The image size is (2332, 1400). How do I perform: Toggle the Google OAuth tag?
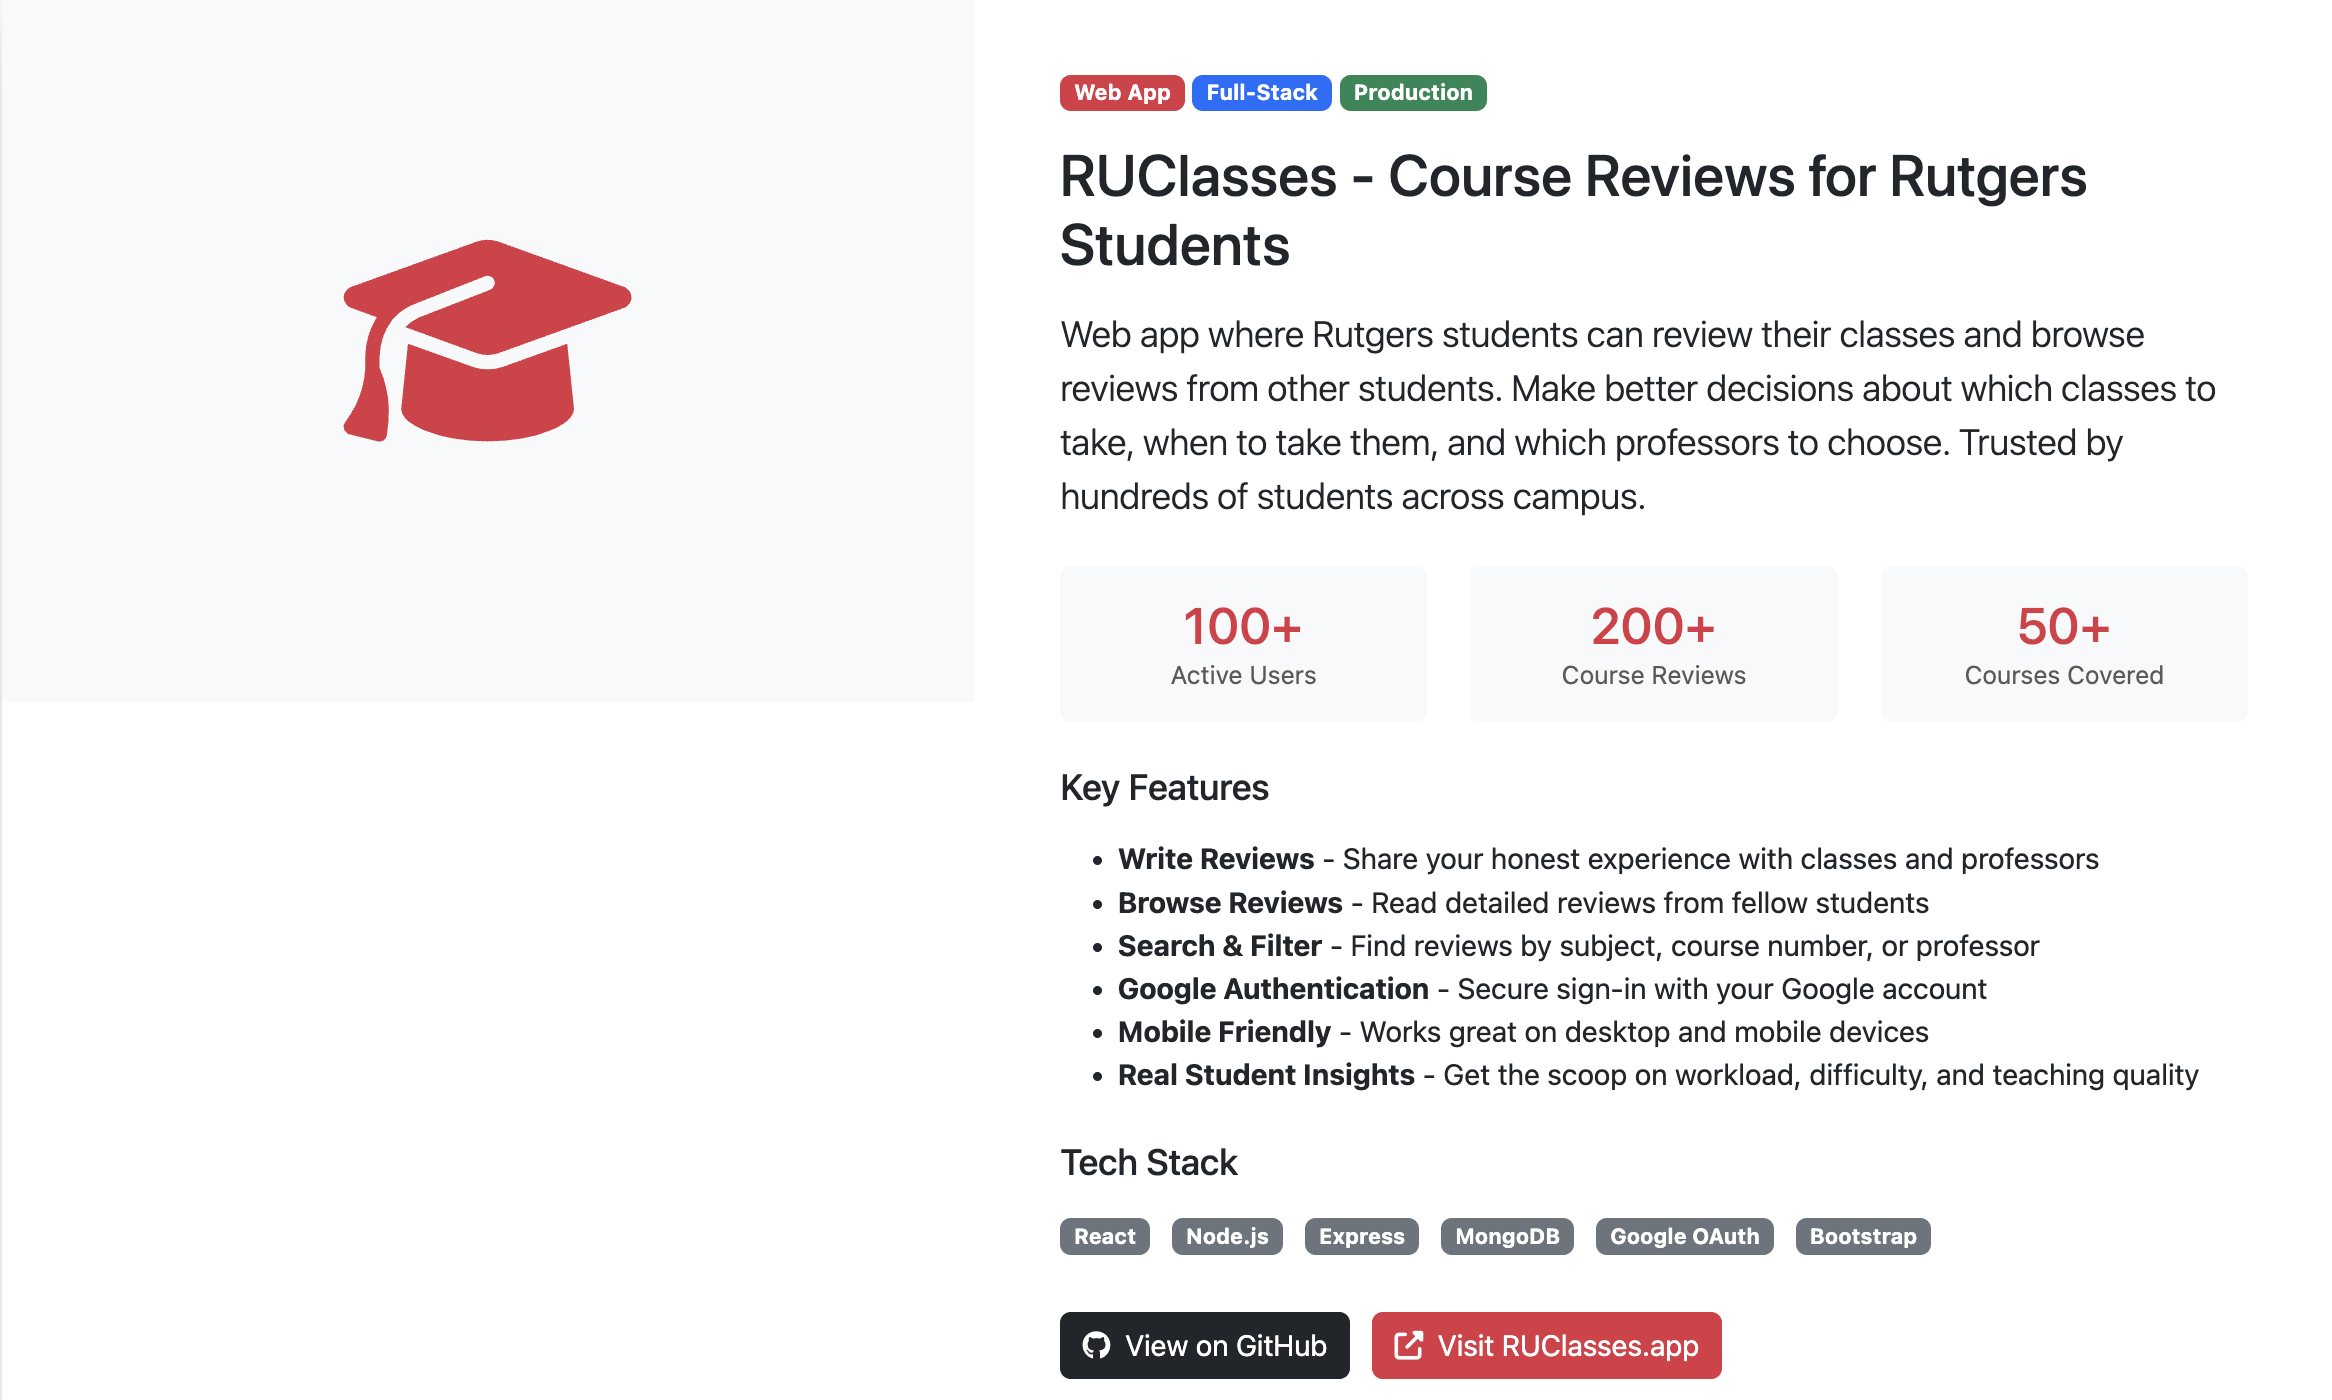[x=1684, y=1236]
